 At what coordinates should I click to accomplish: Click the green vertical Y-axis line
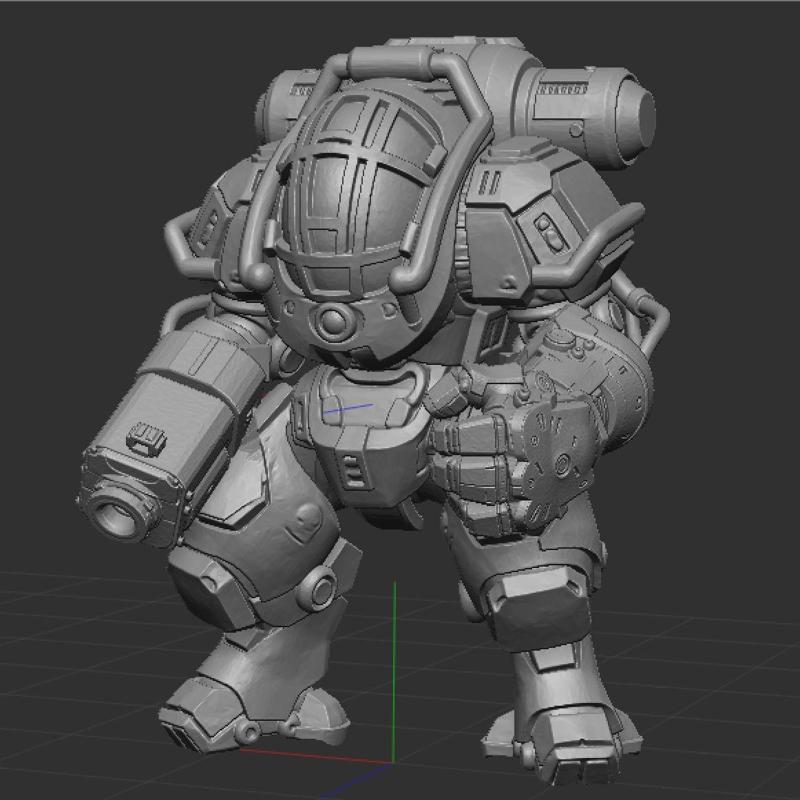[394, 671]
